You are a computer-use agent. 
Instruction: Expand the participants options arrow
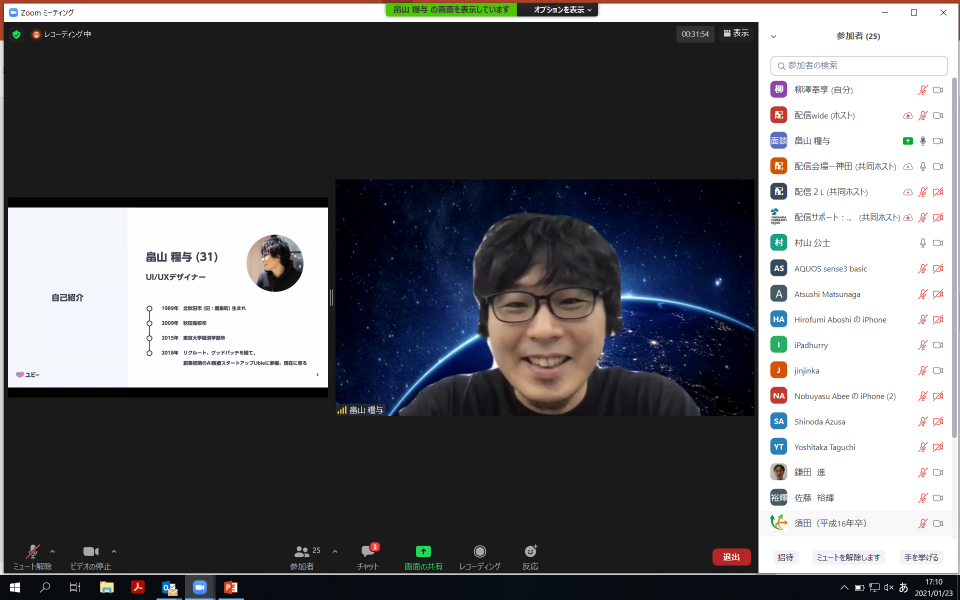[x=335, y=552]
